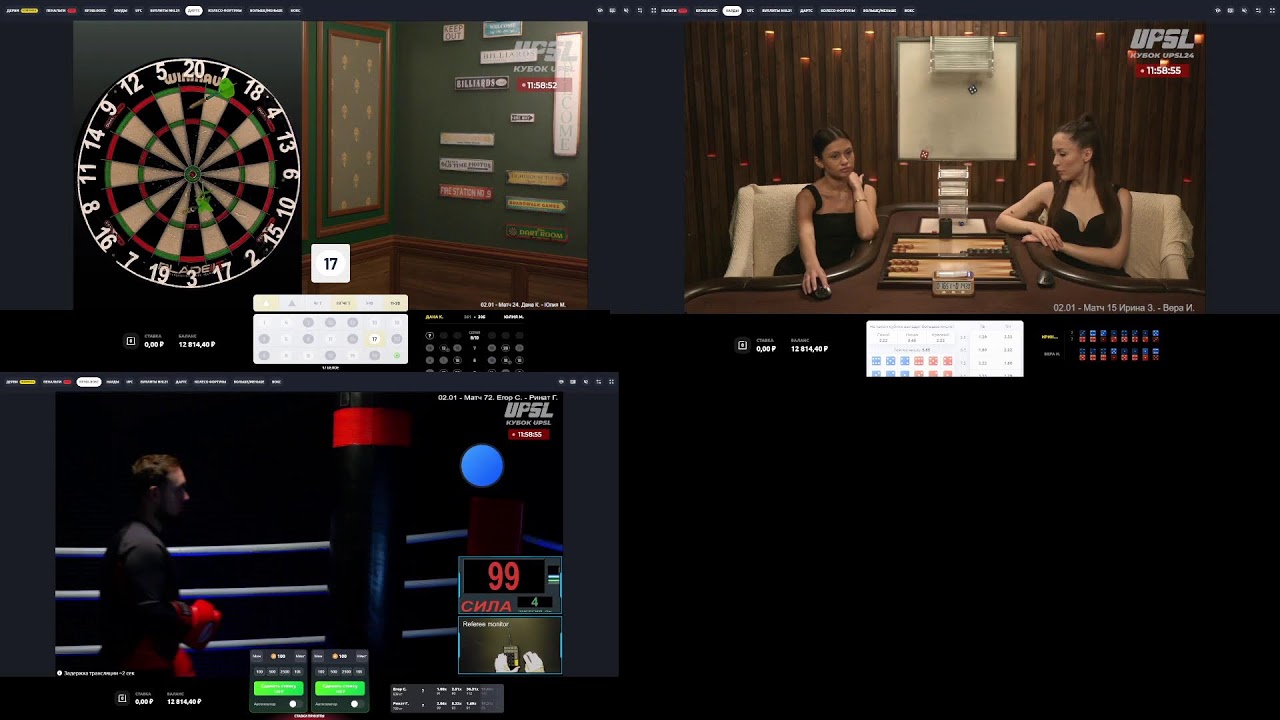Choose 500 chip in left bet panel

tap(272, 672)
